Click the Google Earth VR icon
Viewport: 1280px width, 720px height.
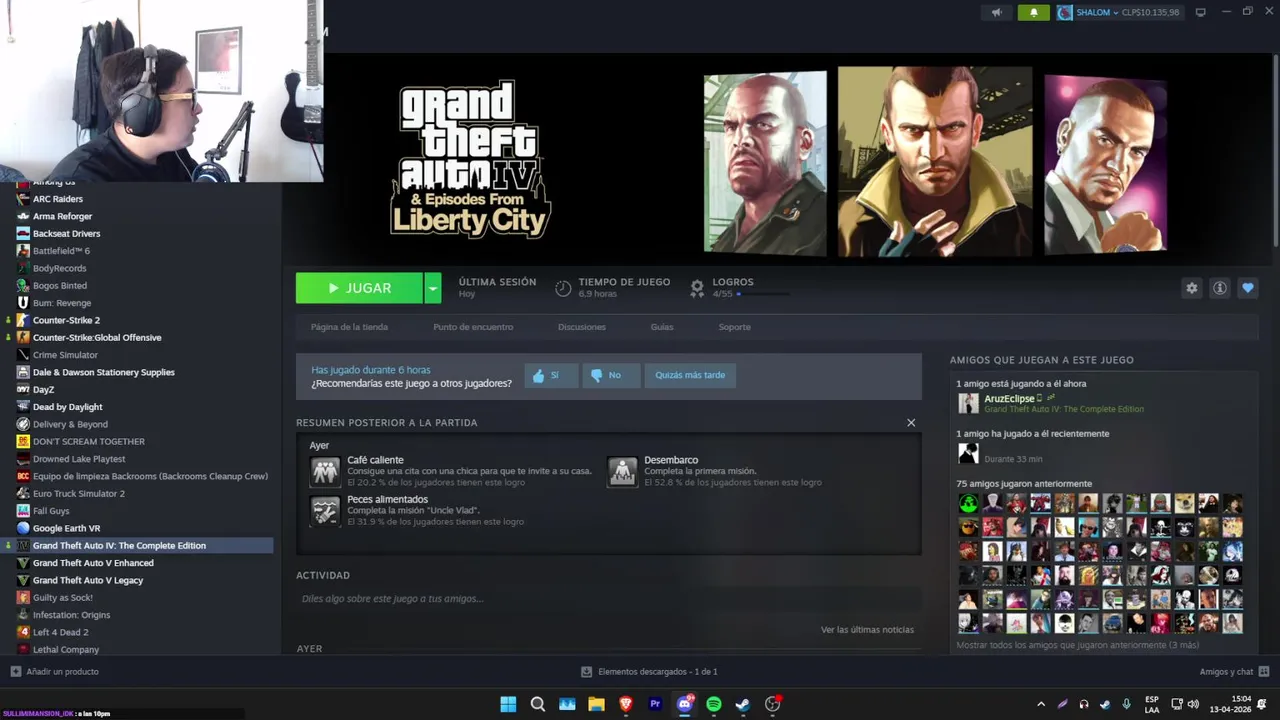[x=23, y=528]
